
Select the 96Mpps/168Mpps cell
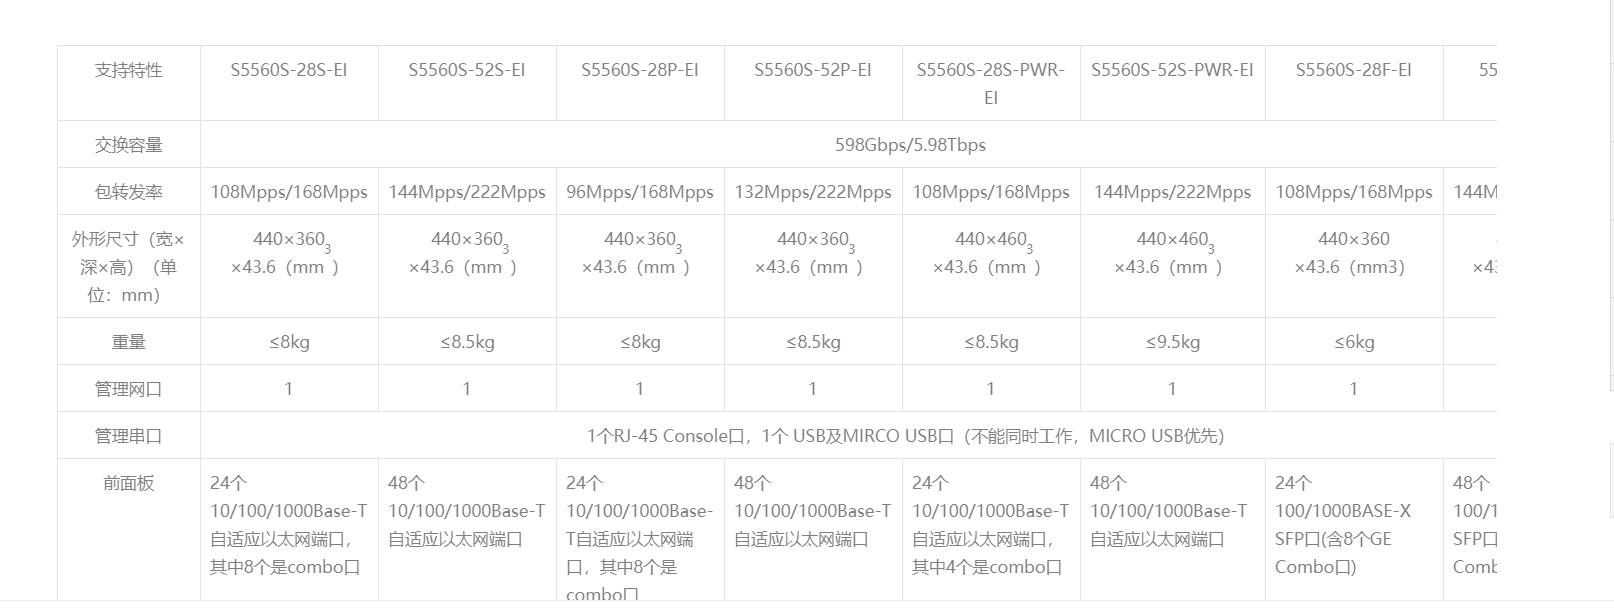pyautogui.click(x=640, y=192)
